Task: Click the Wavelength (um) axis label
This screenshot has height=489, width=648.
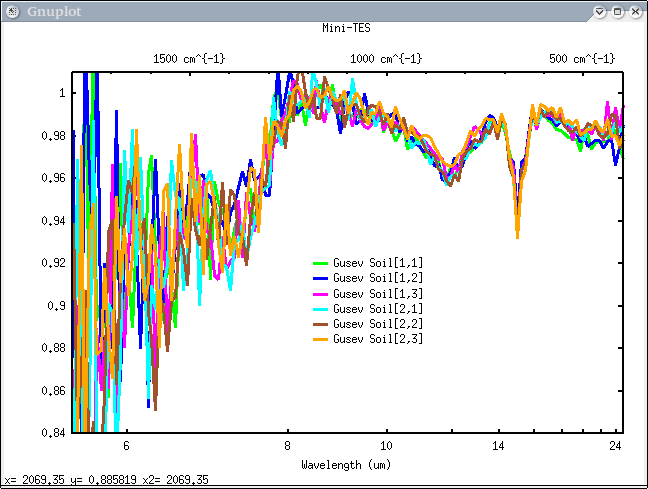Action: [346, 465]
